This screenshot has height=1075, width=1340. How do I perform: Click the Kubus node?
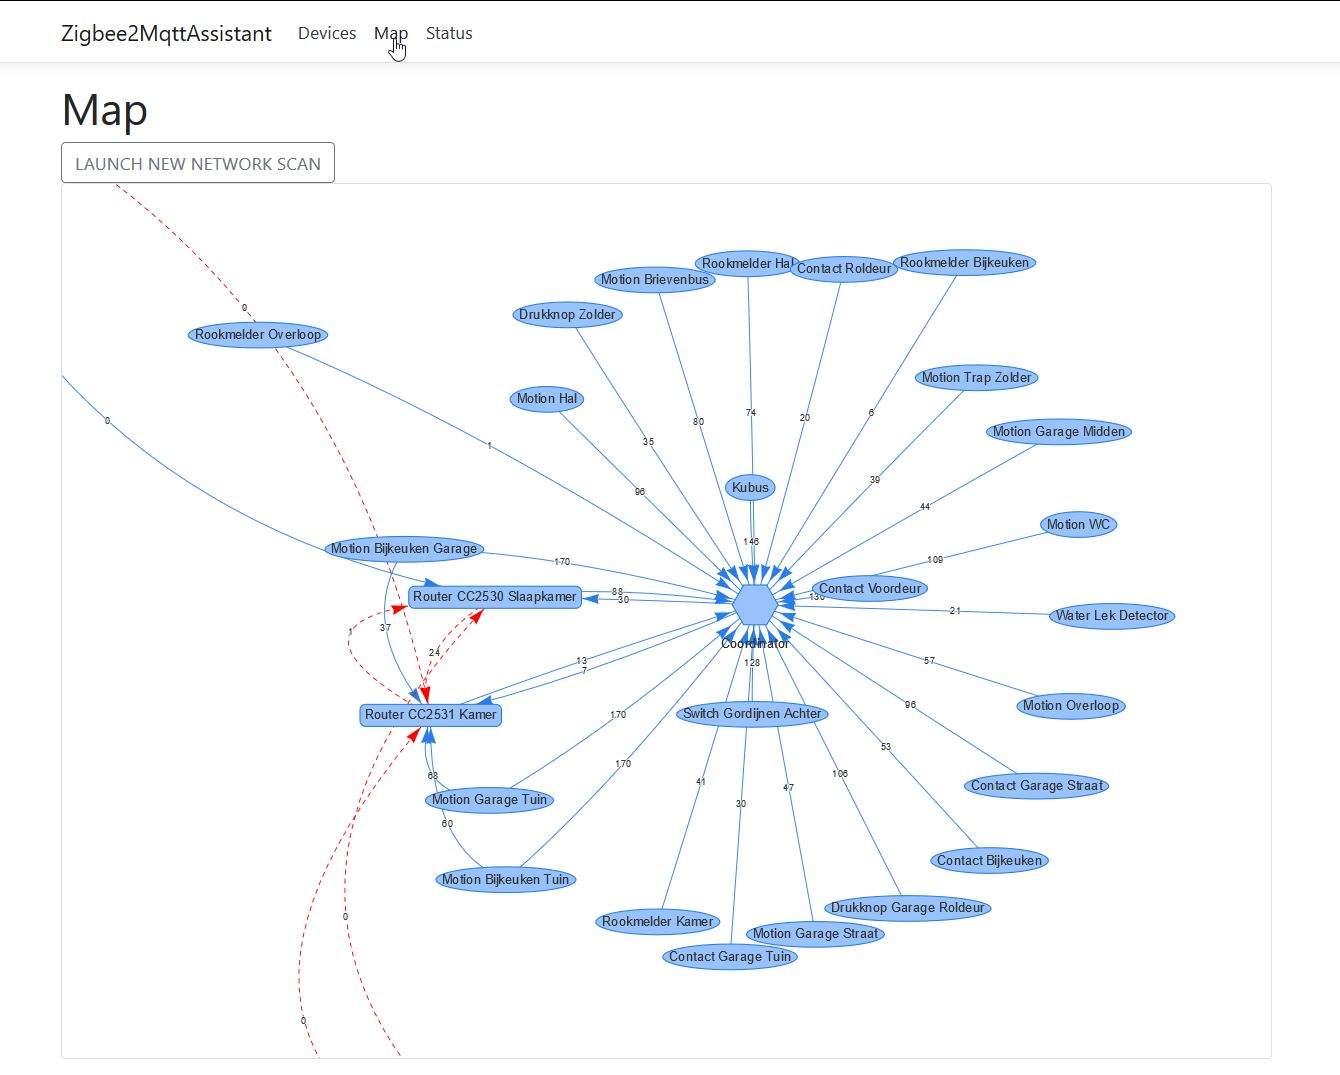(750, 488)
